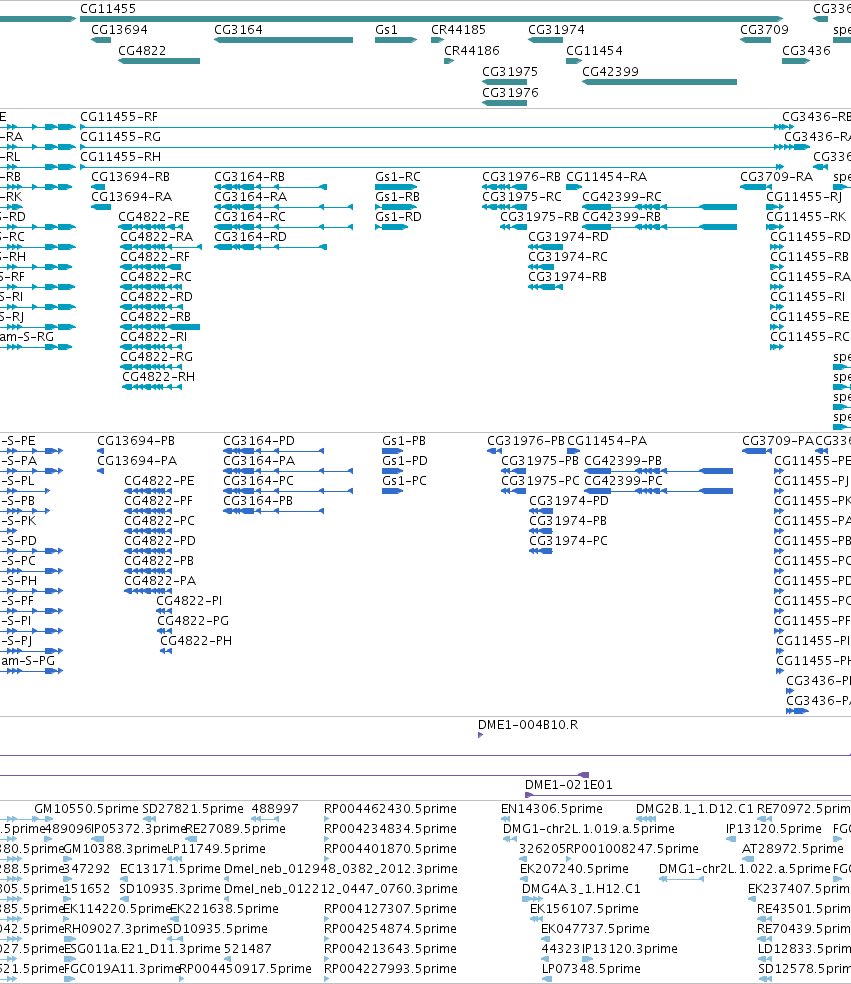Select the CG3164 gene feature bar
Viewport: 851px width, 984px height.
click(283, 40)
